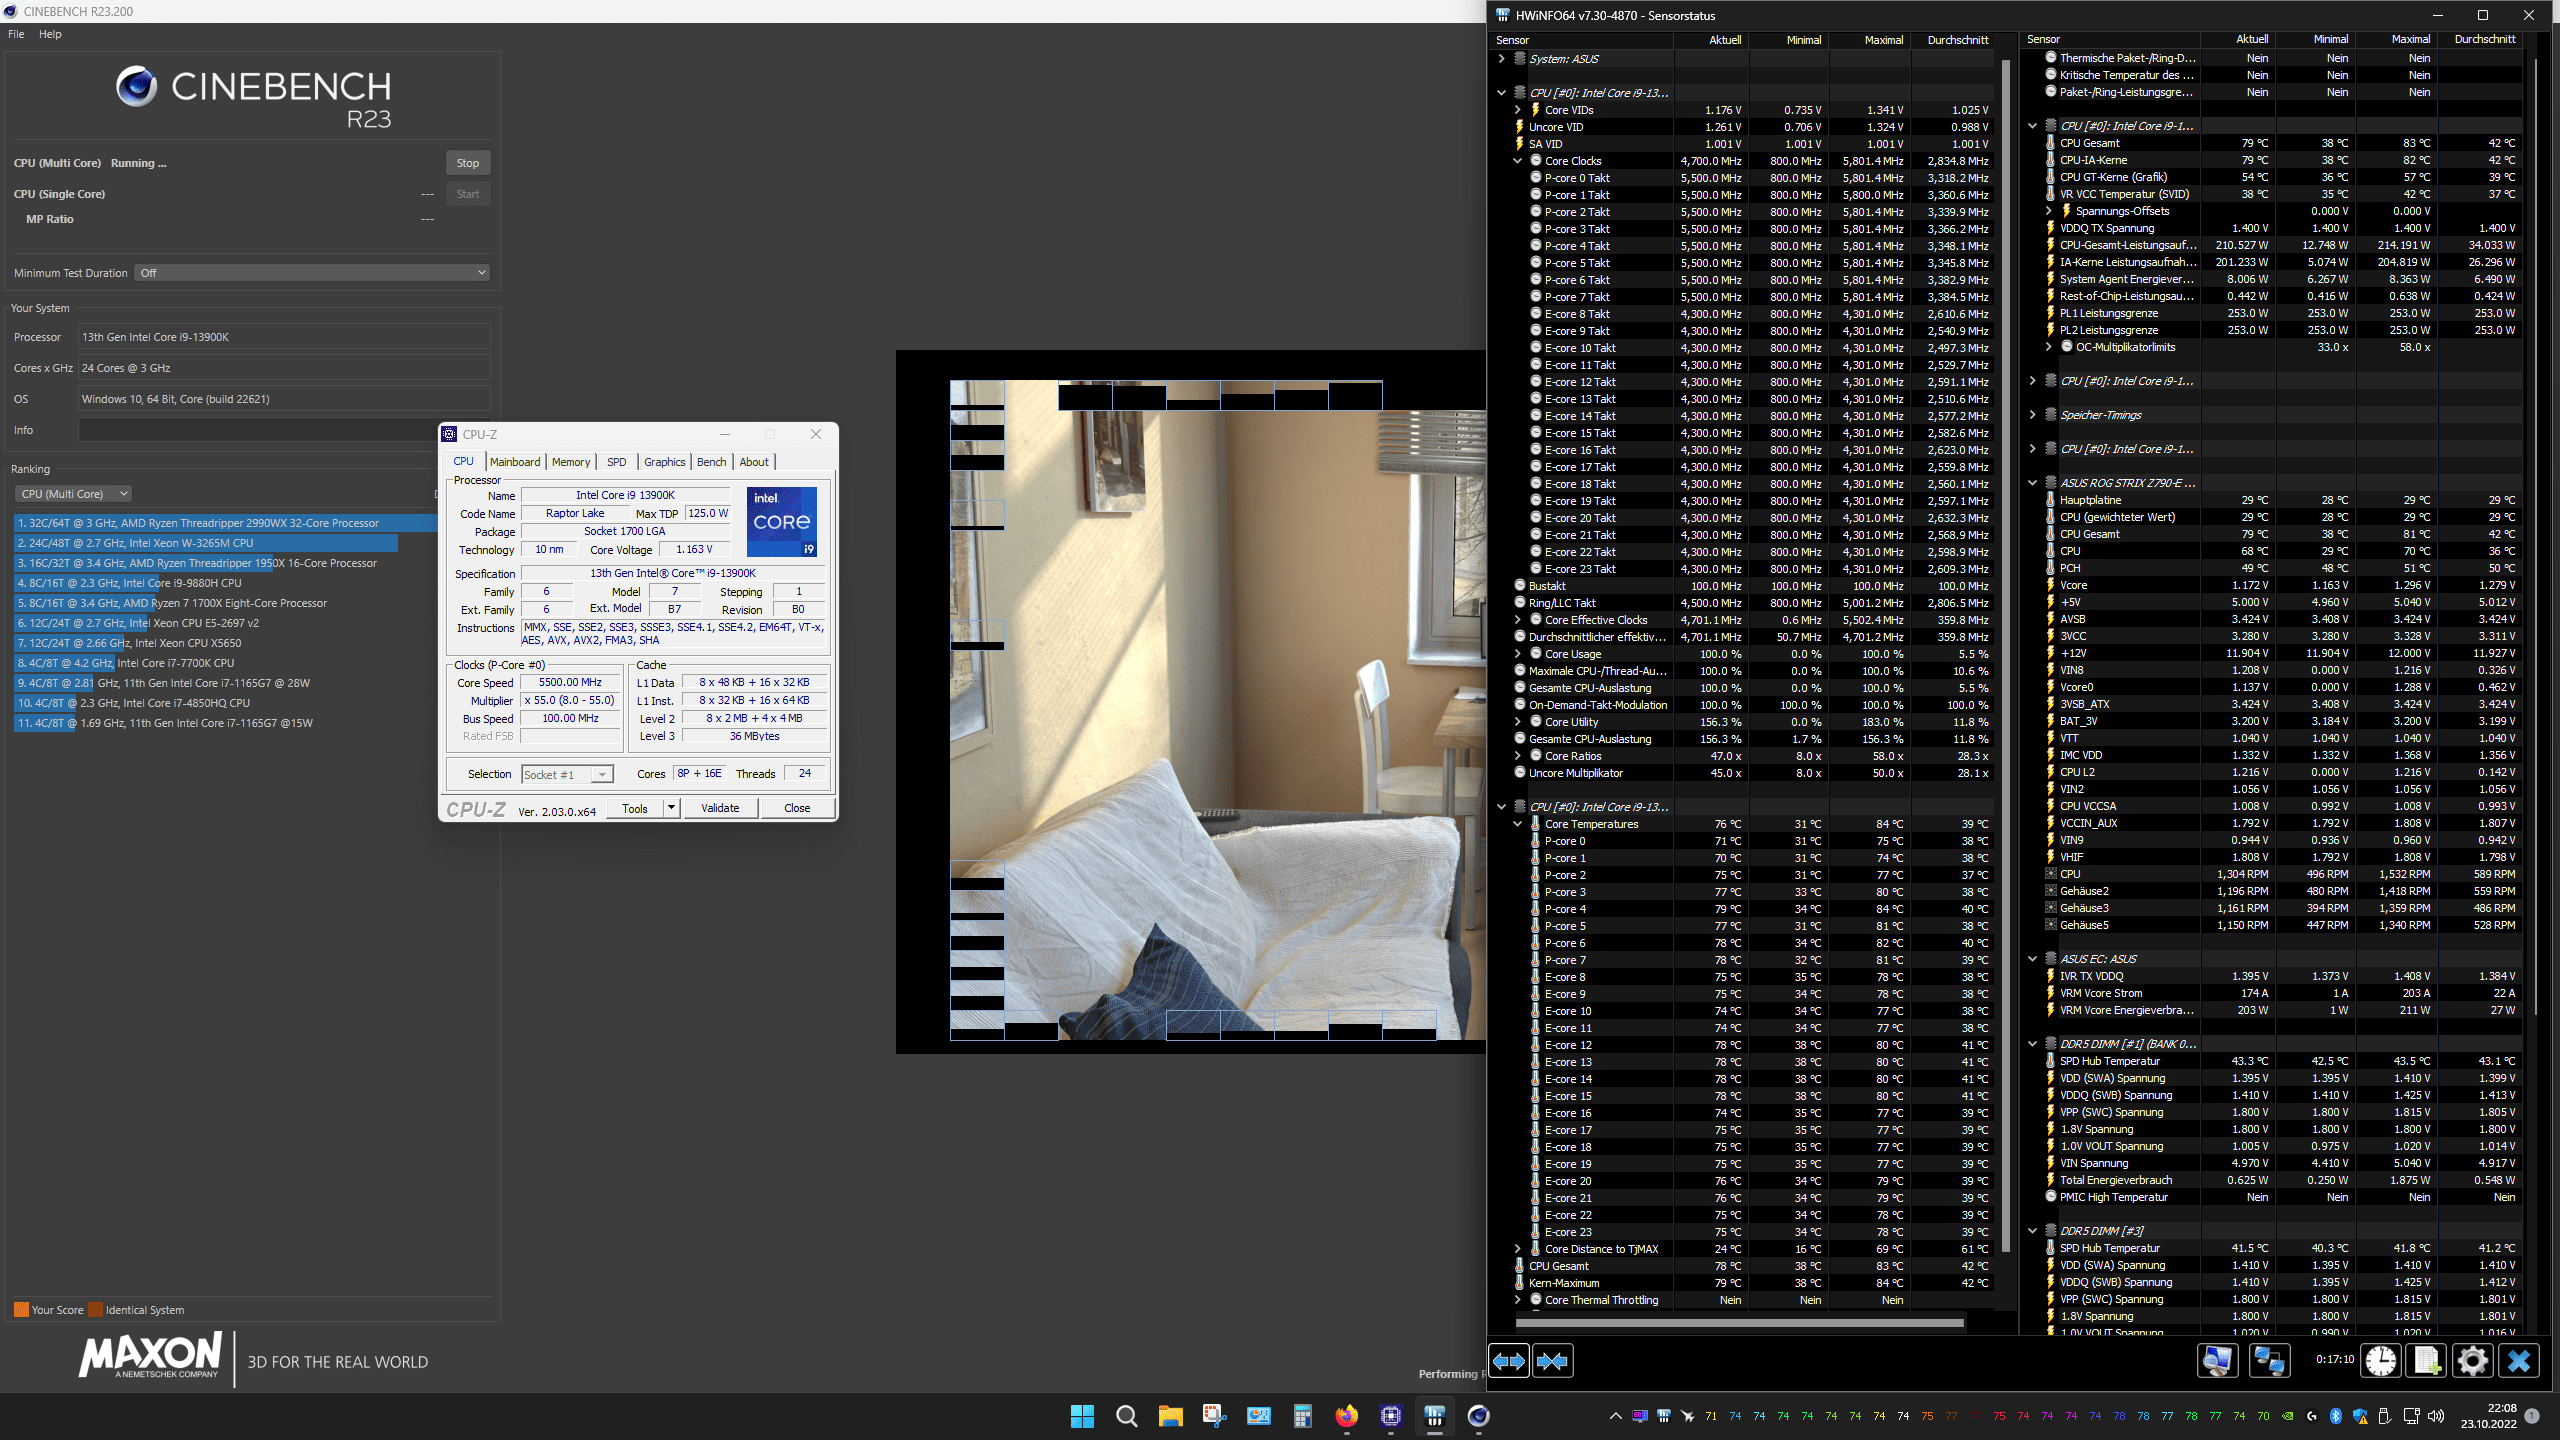Click HWiNFO left panel vertical scrollbar

point(2005,655)
